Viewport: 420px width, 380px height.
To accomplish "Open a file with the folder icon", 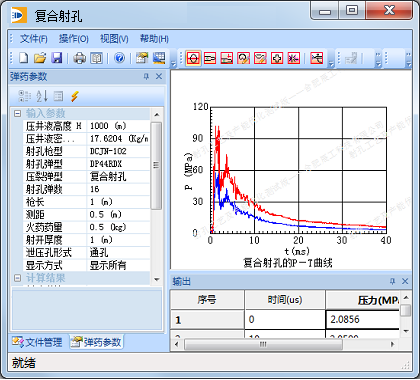I will click(x=40, y=58).
